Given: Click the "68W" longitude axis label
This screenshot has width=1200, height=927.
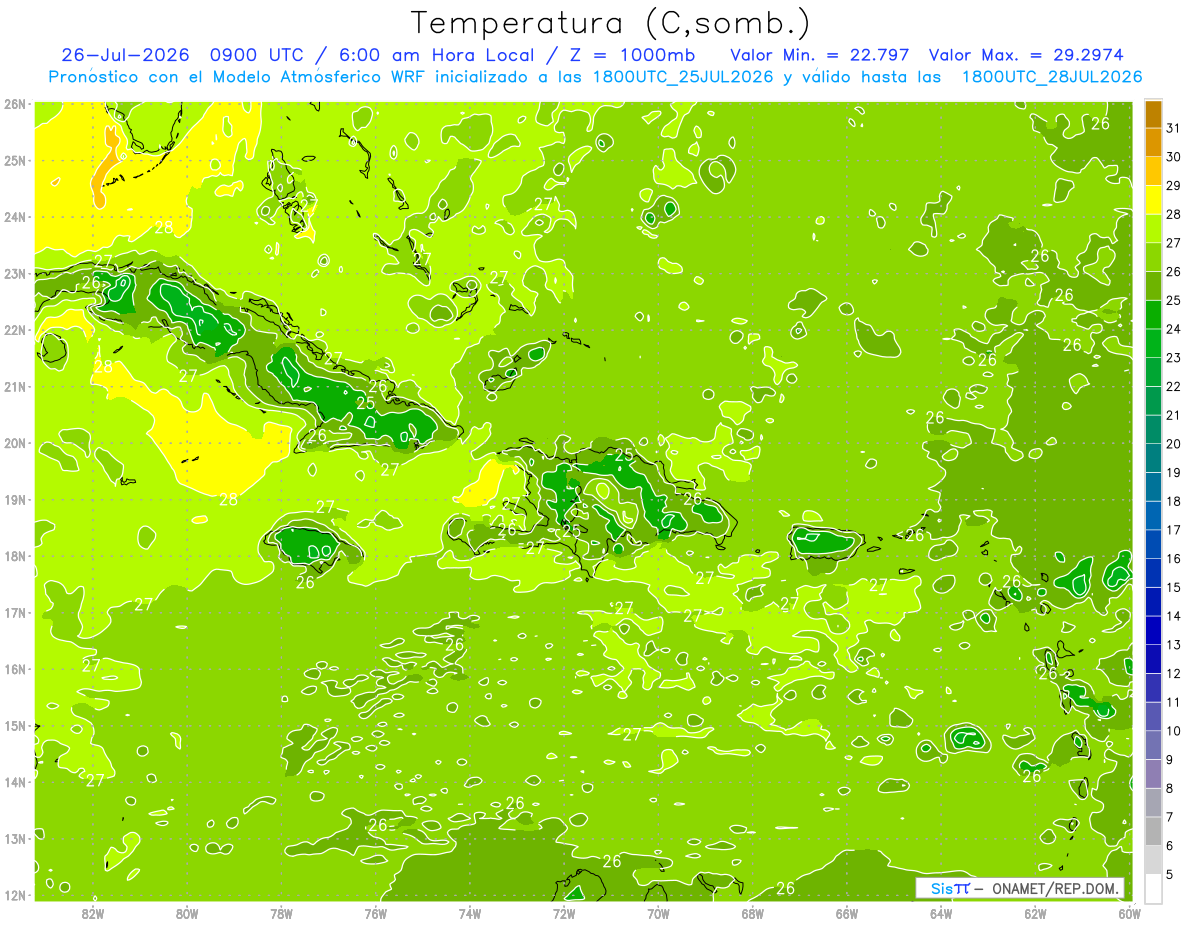Looking at the screenshot, I should point(753,913).
